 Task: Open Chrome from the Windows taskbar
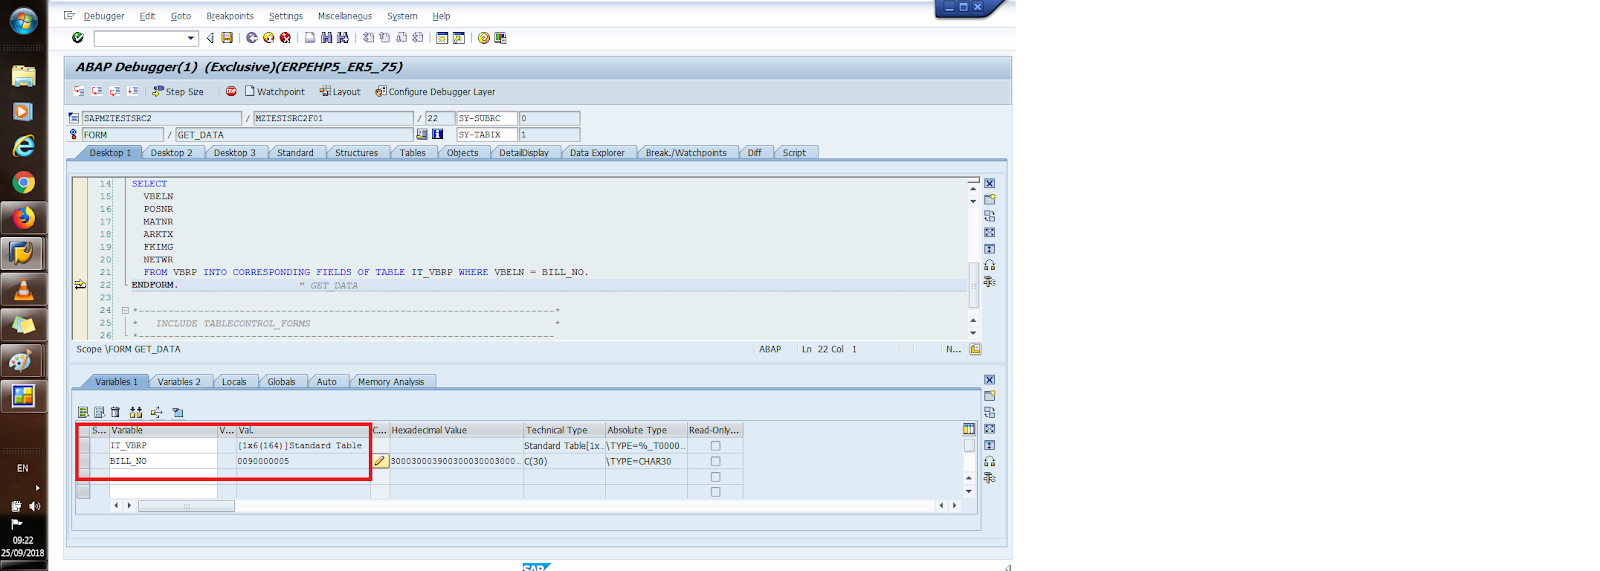point(23,183)
